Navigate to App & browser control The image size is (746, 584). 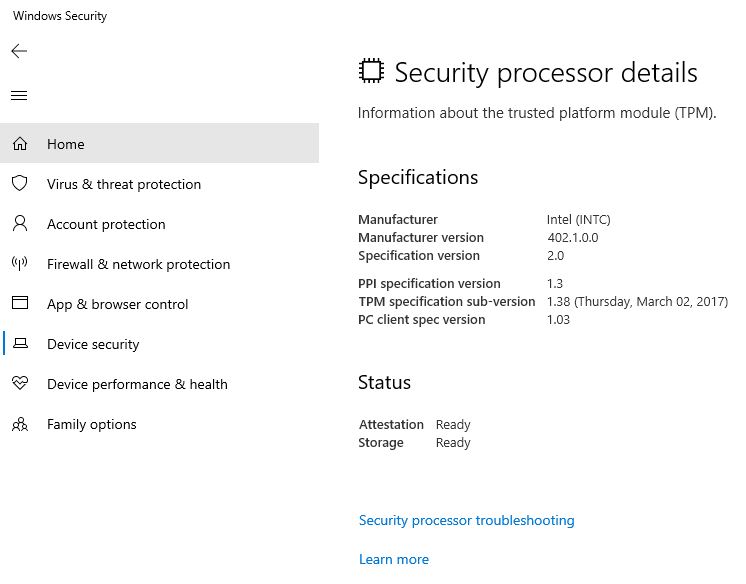pyautogui.click(x=117, y=304)
